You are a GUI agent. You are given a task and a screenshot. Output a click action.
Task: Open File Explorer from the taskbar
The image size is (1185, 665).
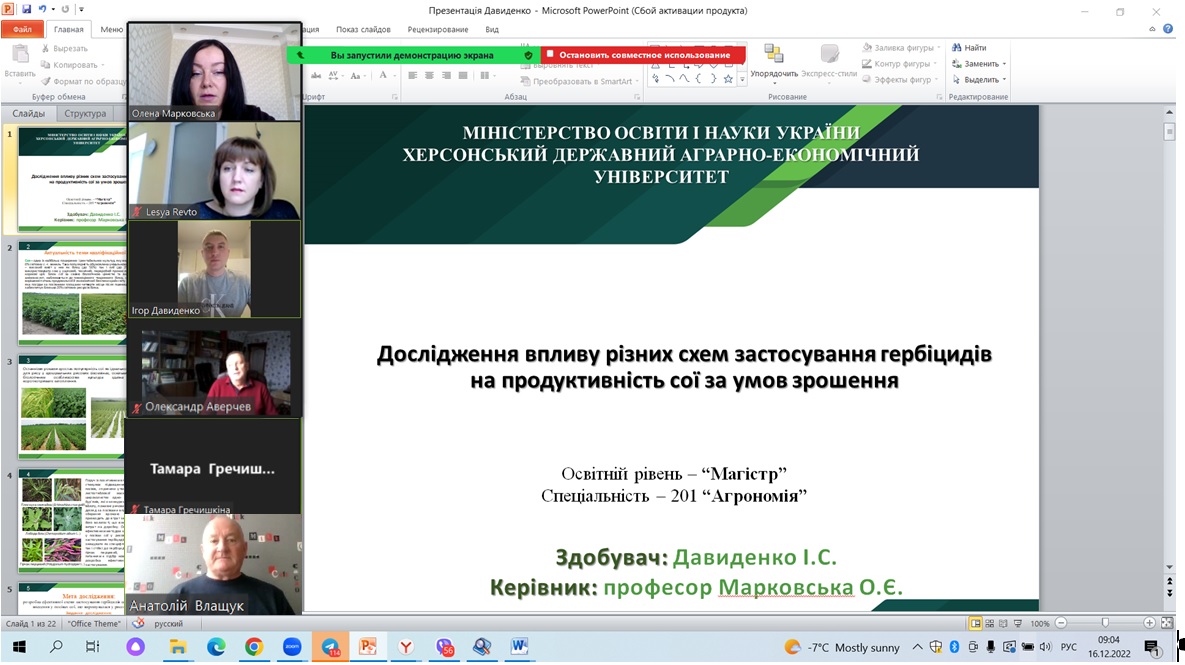(178, 647)
